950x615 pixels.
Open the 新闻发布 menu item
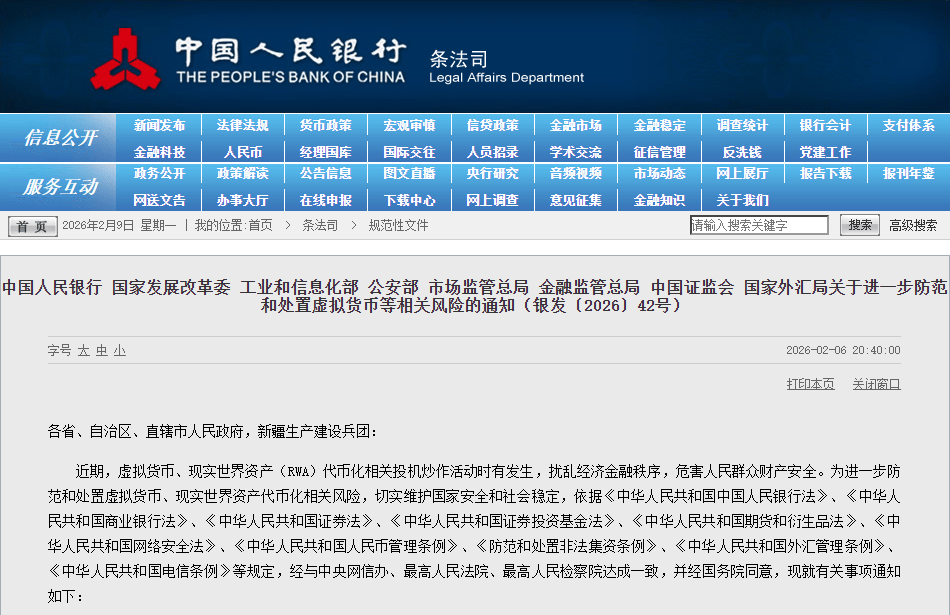click(x=159, y=125)
